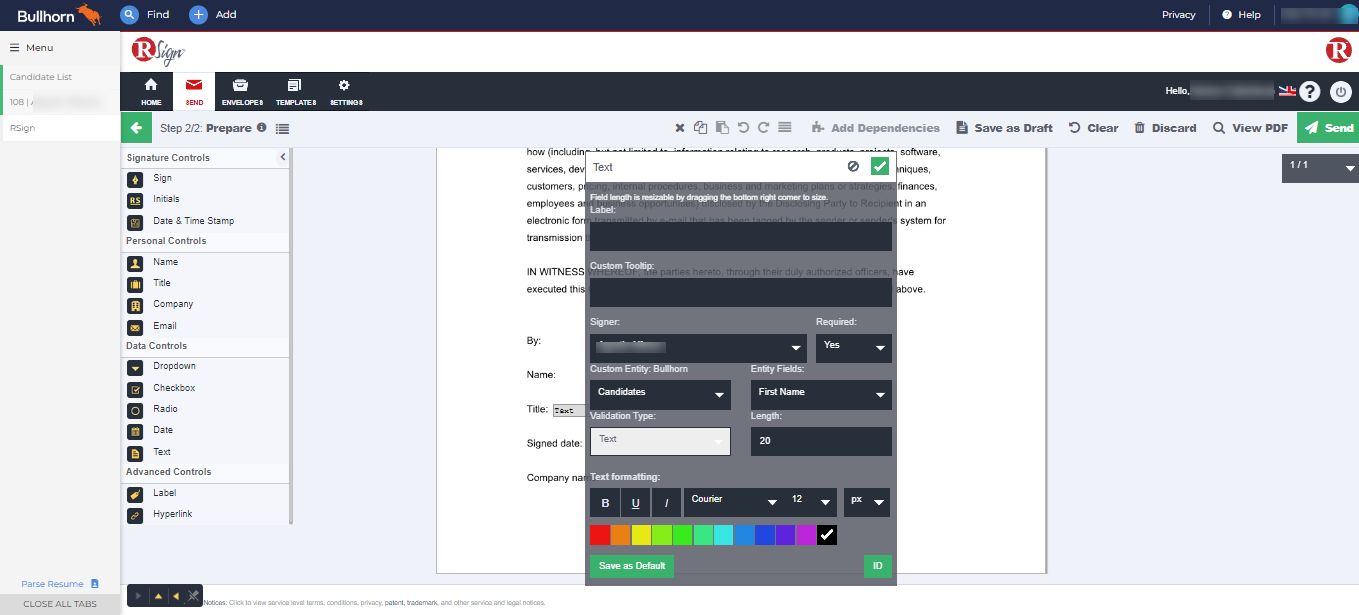Click the copy icon in toolbar

(701, 128)
